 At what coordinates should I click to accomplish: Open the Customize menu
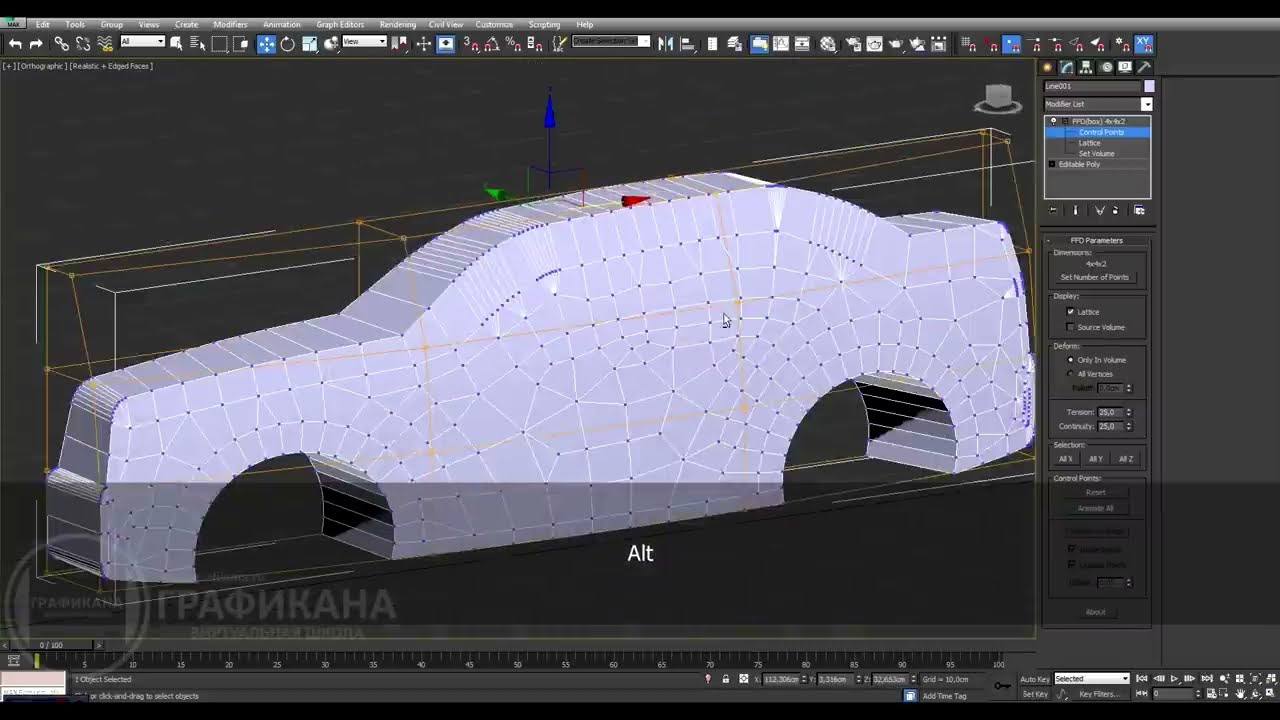494,24
